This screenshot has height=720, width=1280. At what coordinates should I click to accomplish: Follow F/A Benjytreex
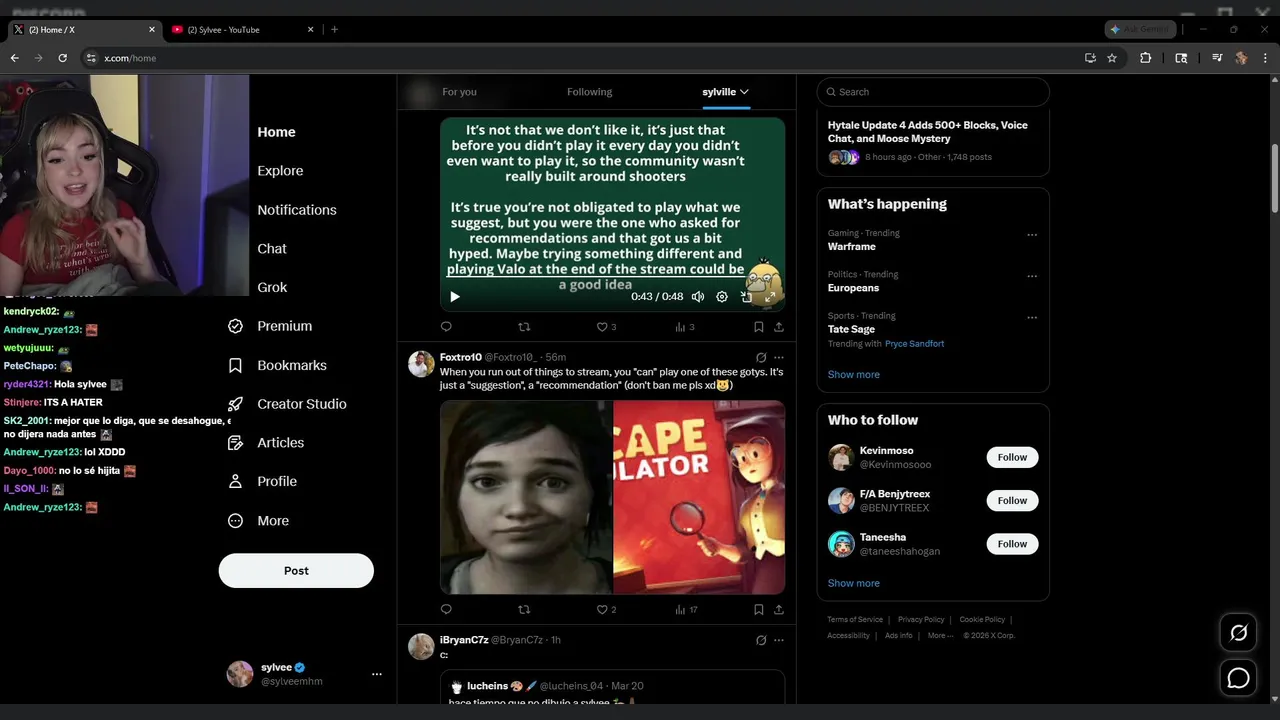point(1012,500)
